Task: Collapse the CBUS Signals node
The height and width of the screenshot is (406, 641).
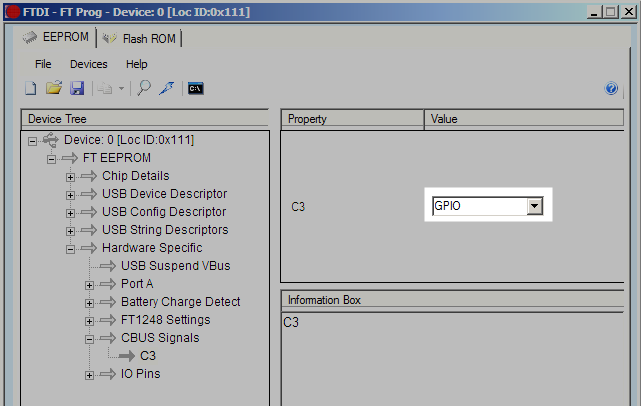Action: pyautogui.click(x=89, y=339)
